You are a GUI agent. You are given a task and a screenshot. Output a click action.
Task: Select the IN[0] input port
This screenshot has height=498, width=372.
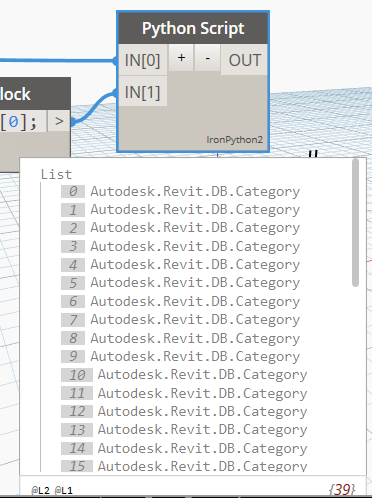point(143,60)
